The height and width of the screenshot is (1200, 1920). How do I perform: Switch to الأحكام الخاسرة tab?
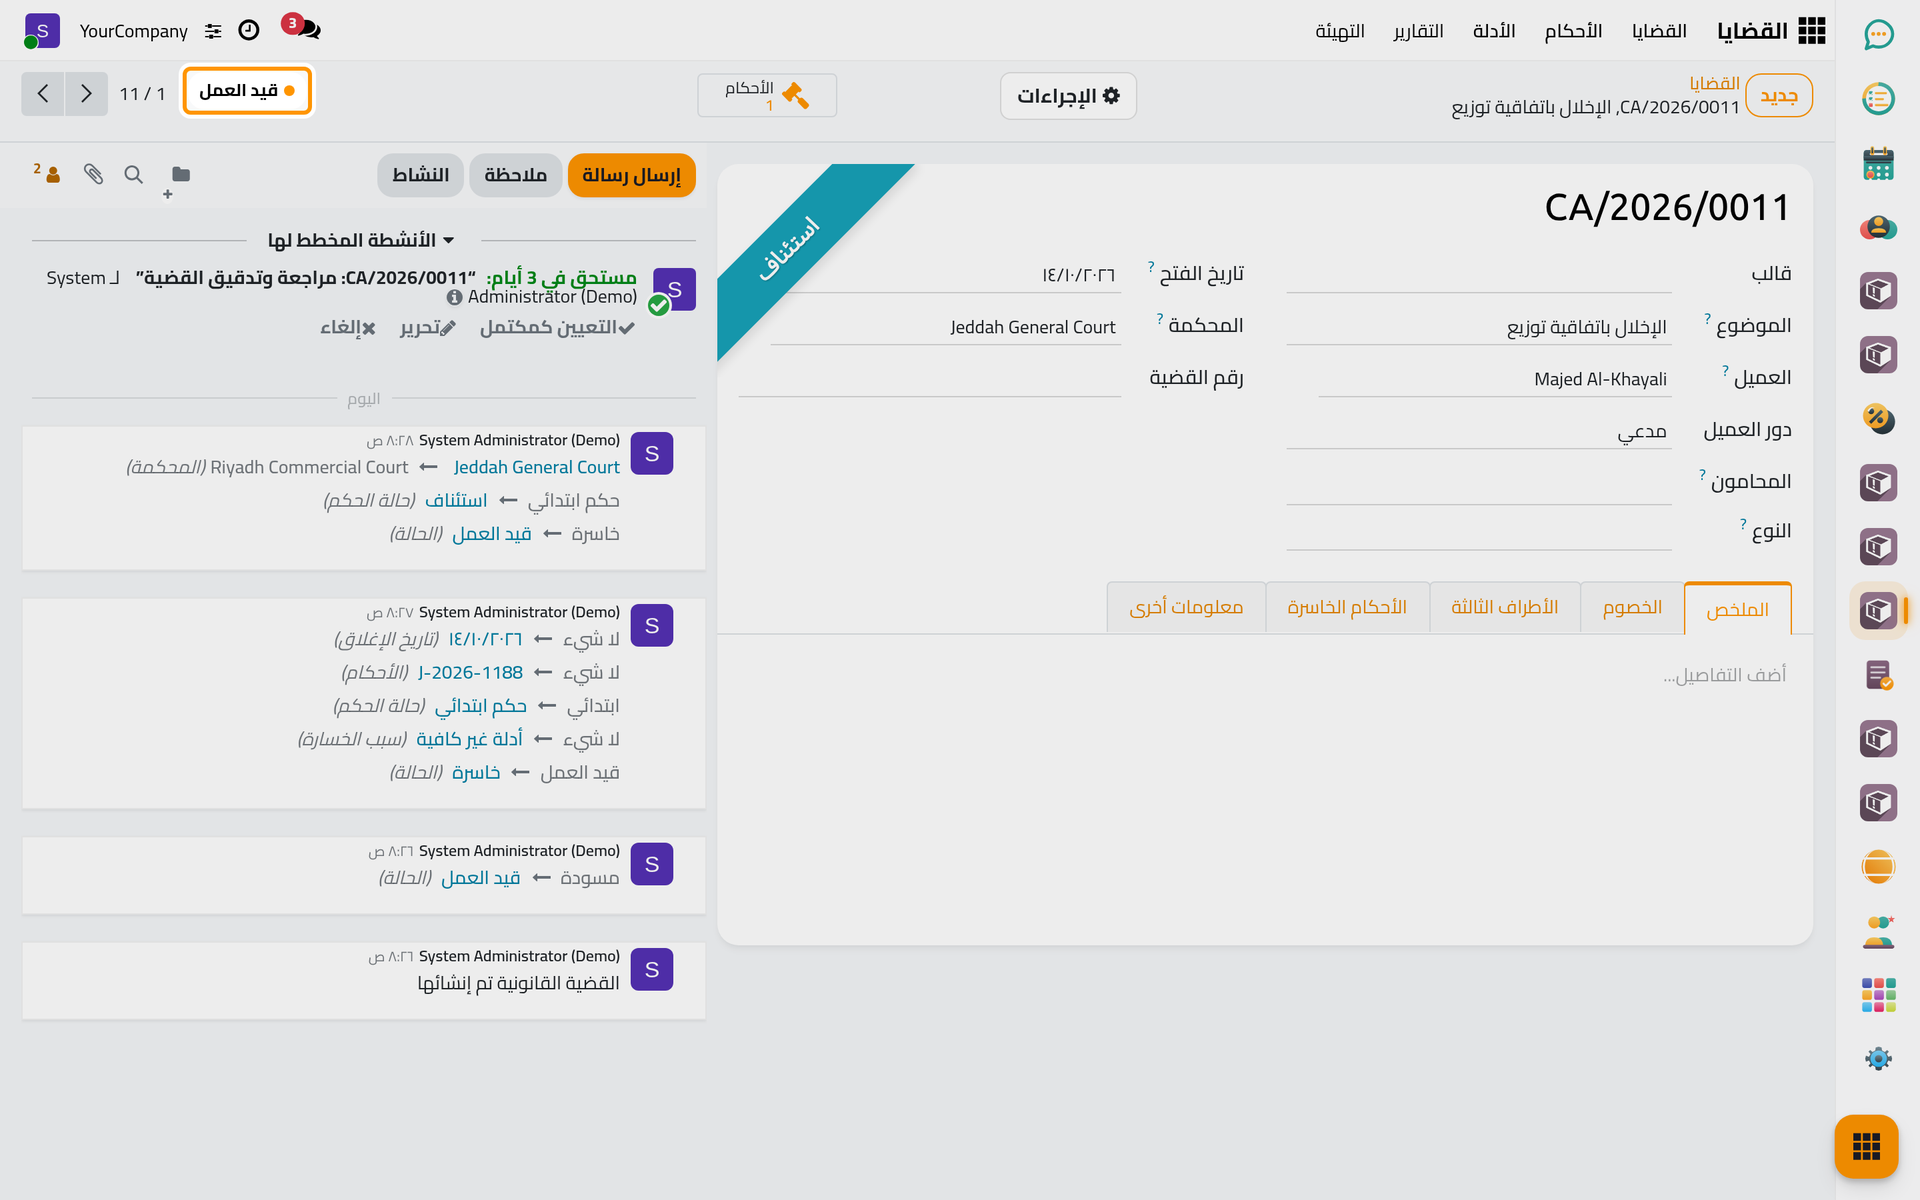coord(1347,608)
